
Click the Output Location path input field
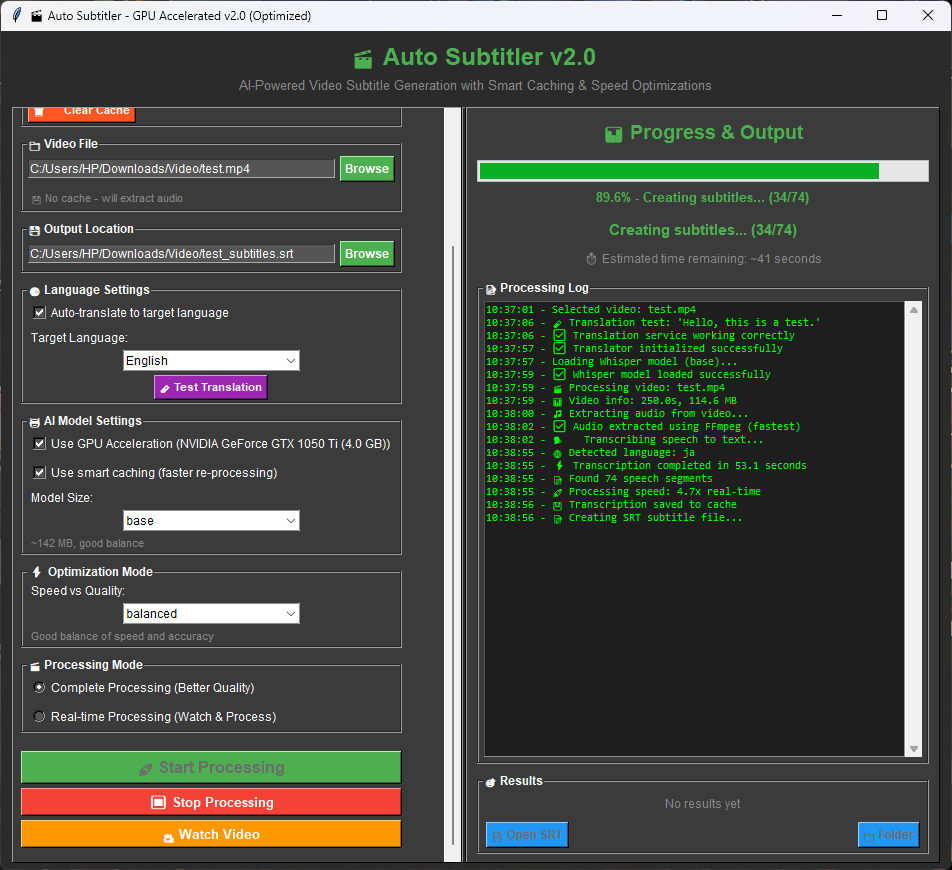point(182,254)
